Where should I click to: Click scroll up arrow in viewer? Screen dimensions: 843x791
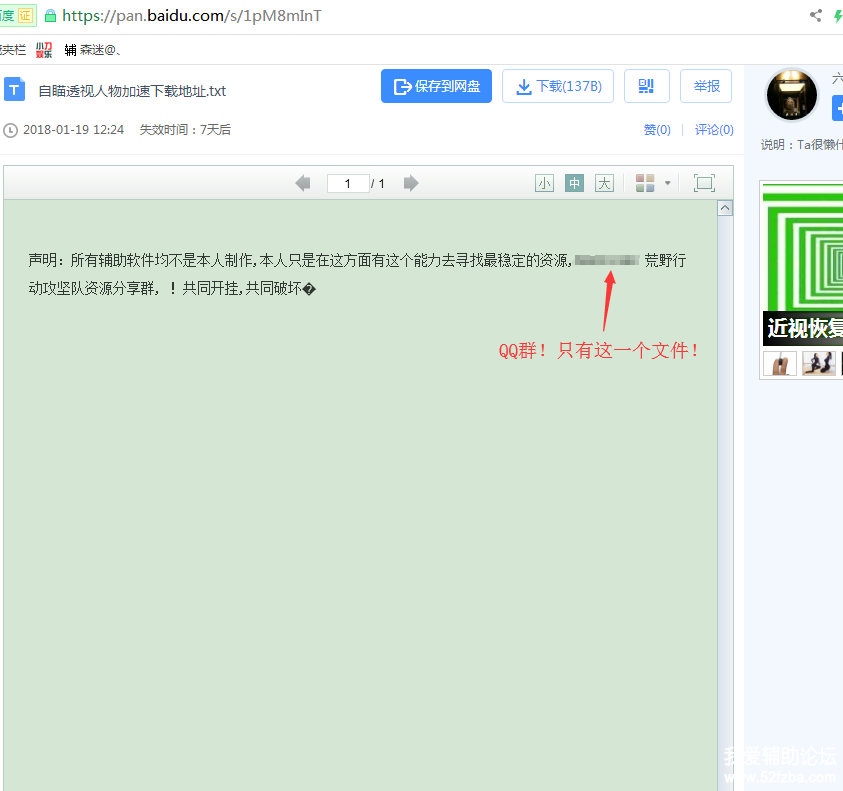click(x=725, y=208)
